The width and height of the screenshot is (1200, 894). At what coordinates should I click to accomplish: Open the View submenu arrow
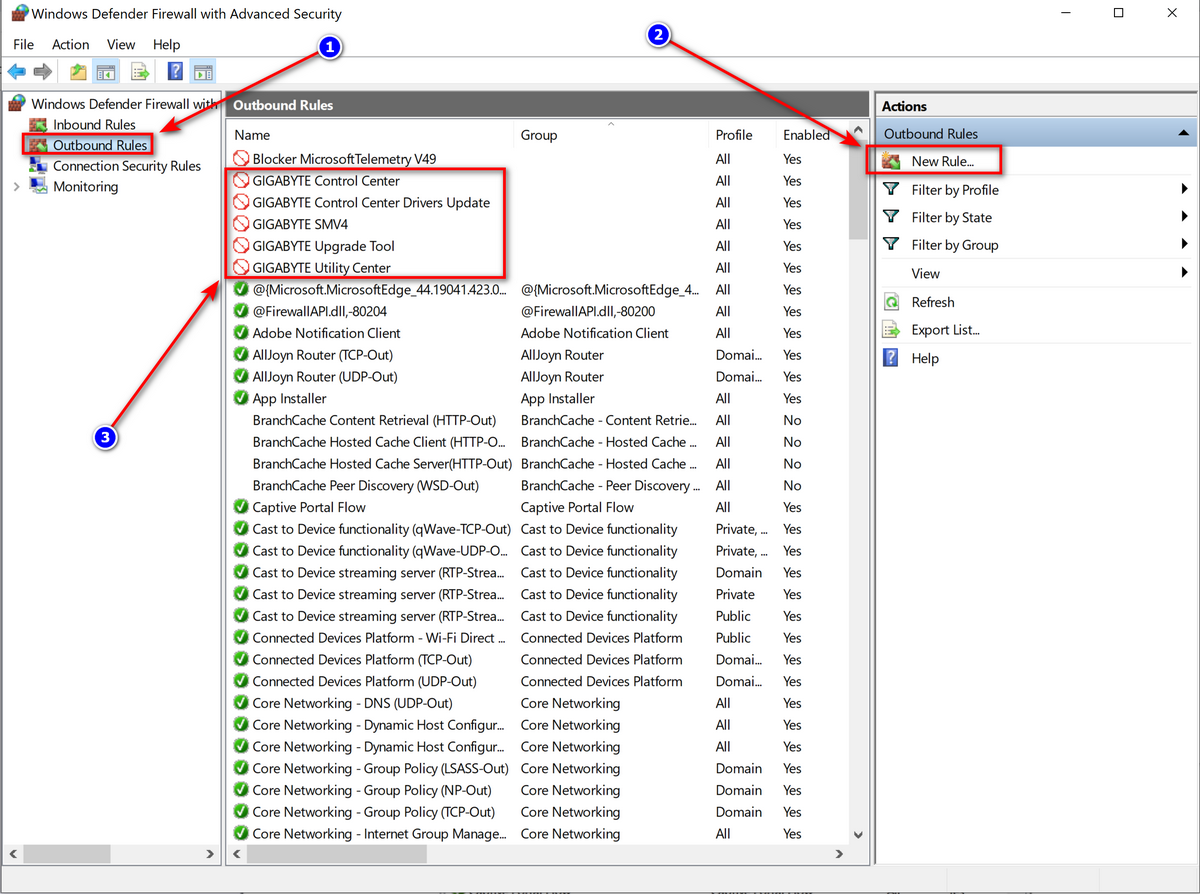tap(1184, 273)
